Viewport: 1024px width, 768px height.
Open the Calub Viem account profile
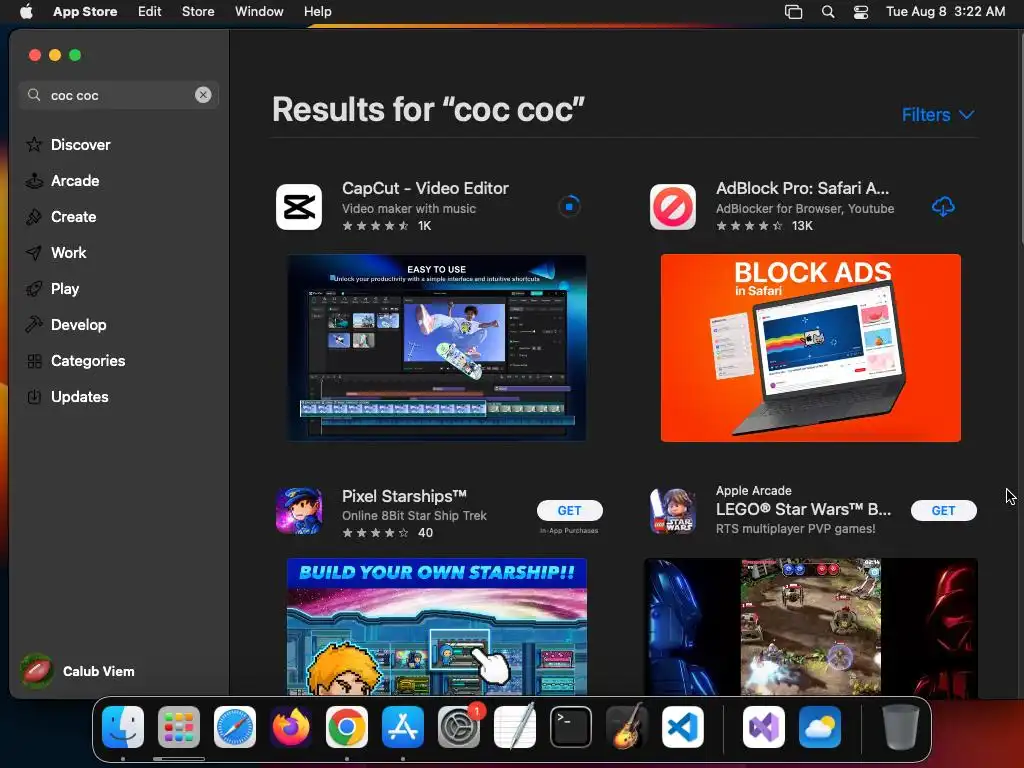coord(77,671)
